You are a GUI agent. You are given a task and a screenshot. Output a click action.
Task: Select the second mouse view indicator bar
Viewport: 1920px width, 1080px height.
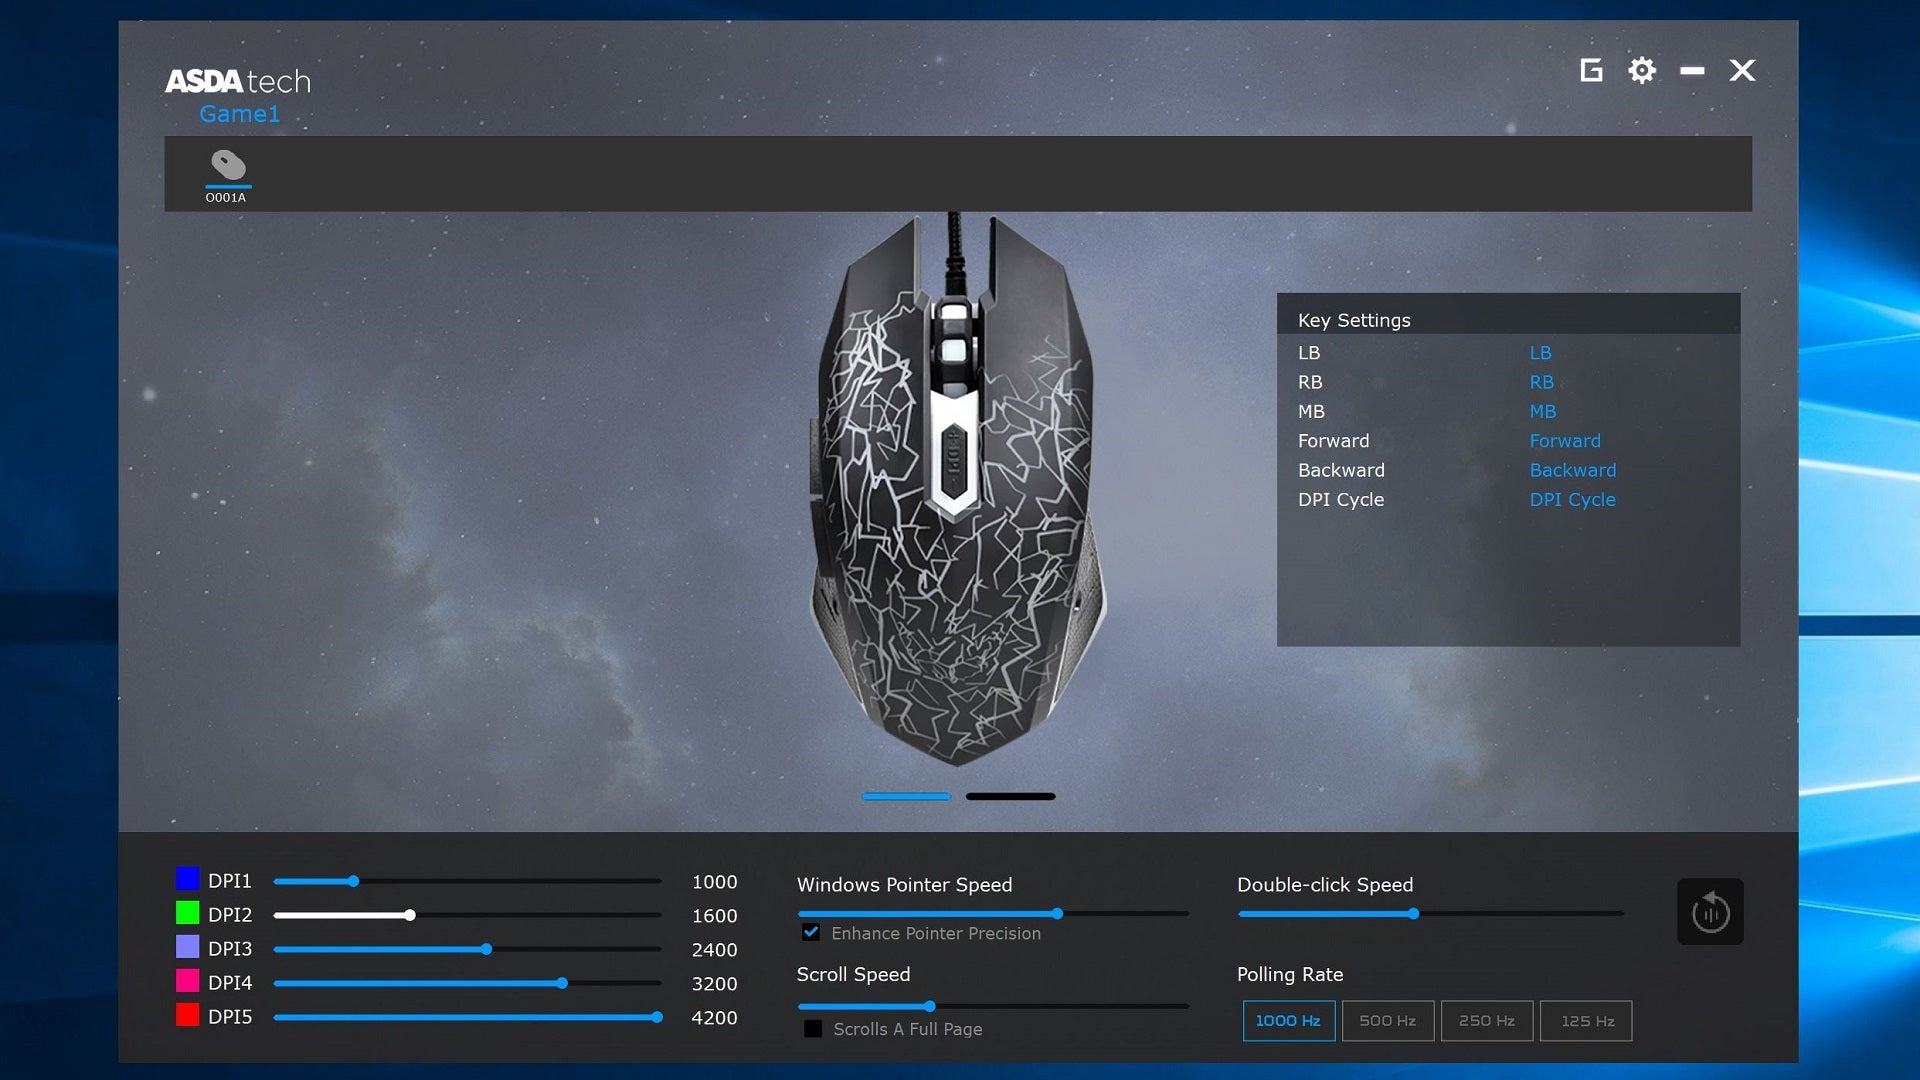(1010, 796)
